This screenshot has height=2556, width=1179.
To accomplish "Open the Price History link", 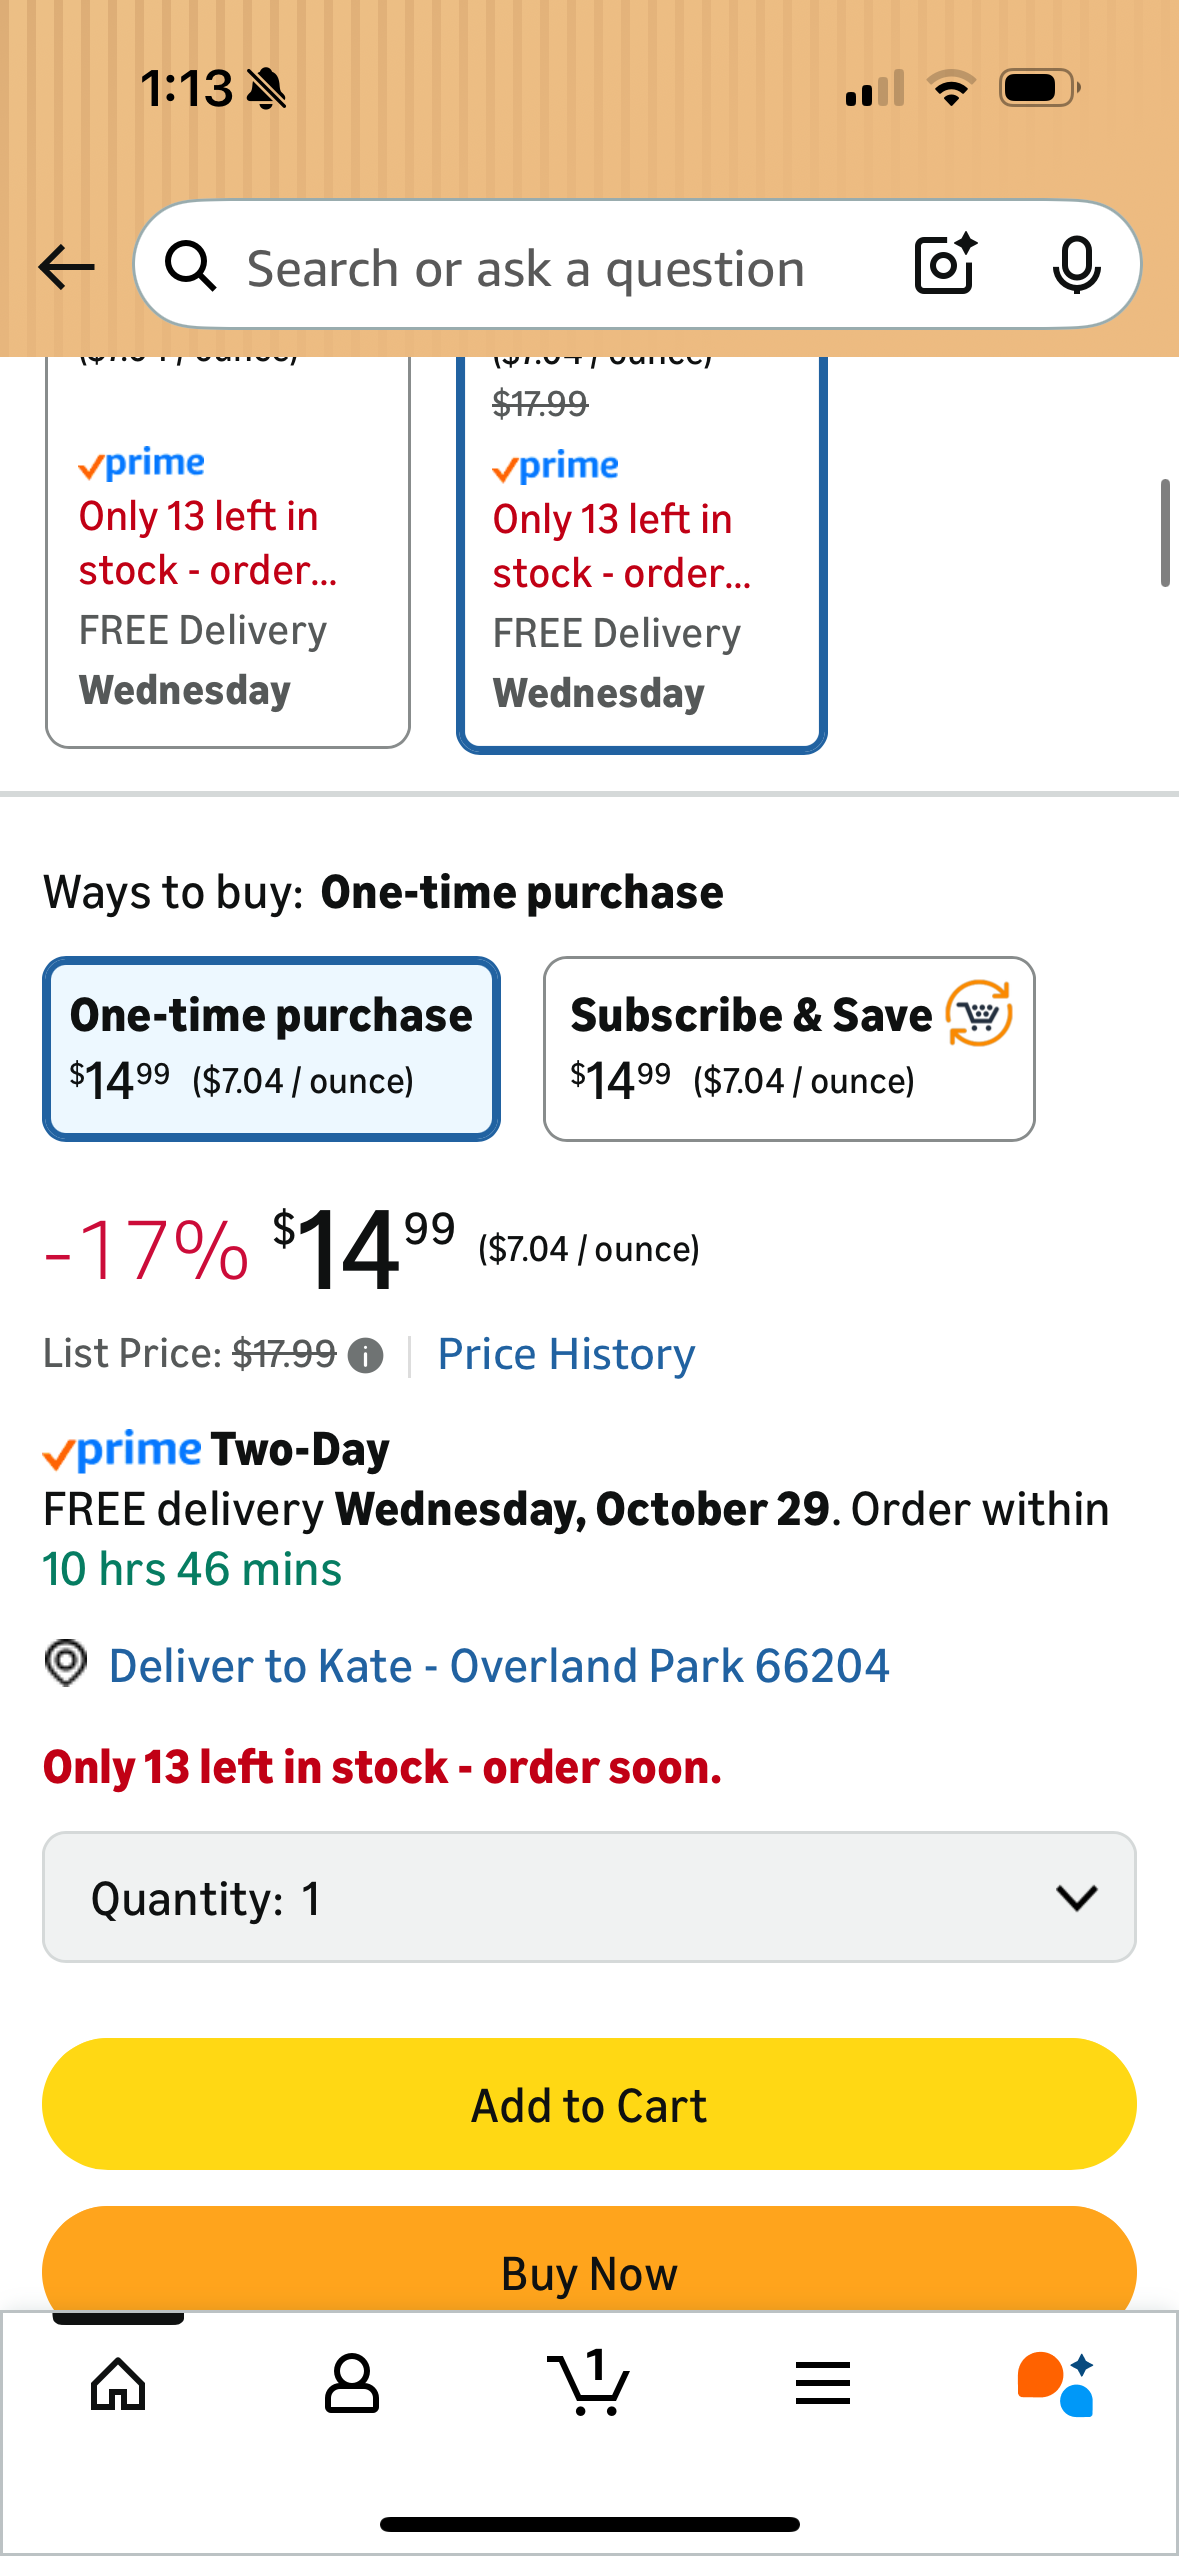I will tap(566, 1355).
